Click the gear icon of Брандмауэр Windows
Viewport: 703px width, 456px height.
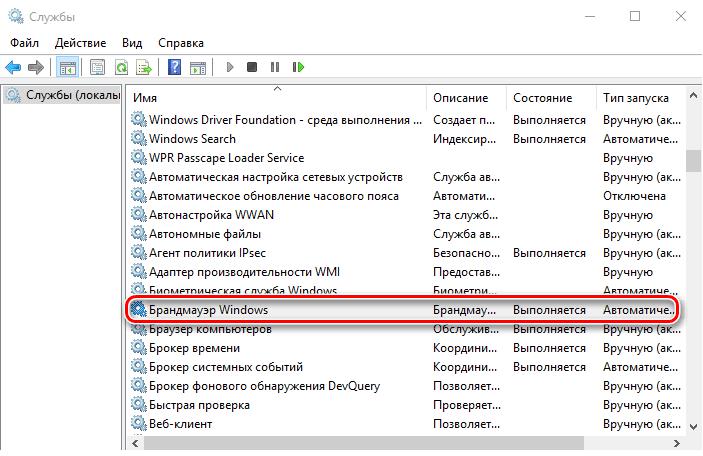click(x=139, y=309)
